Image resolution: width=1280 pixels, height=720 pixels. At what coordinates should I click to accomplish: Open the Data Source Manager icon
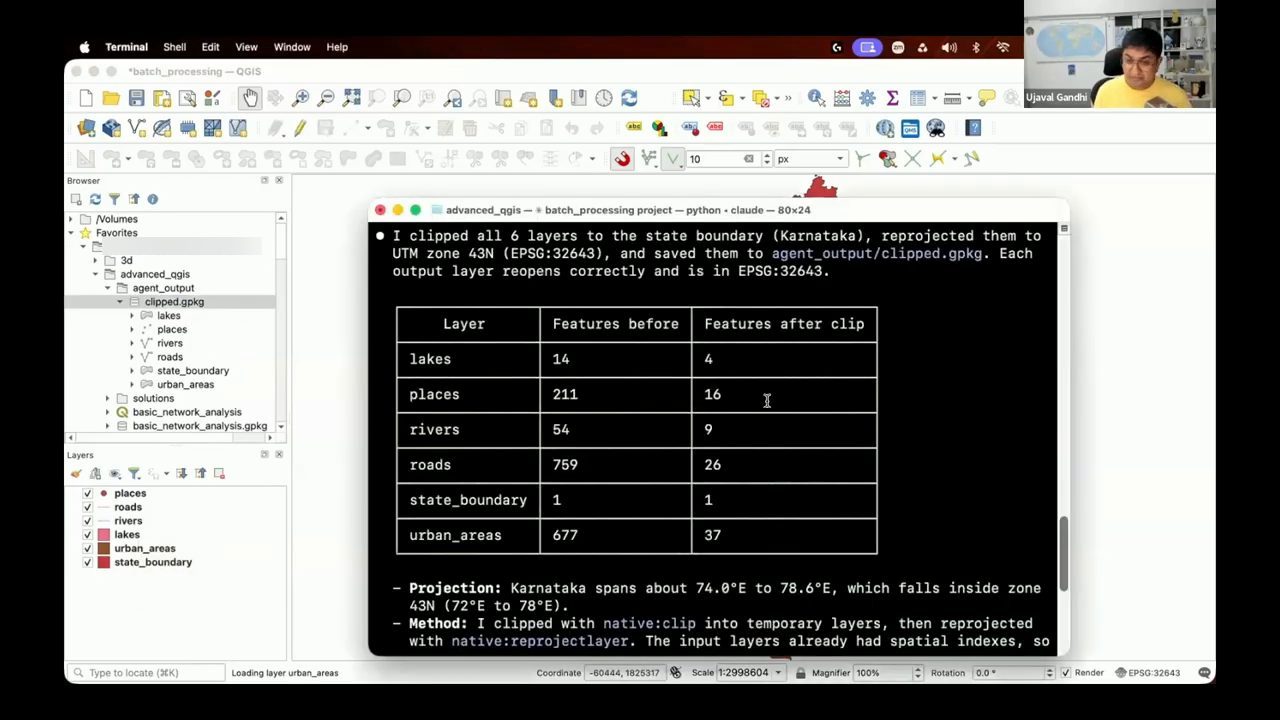[86, 128]
